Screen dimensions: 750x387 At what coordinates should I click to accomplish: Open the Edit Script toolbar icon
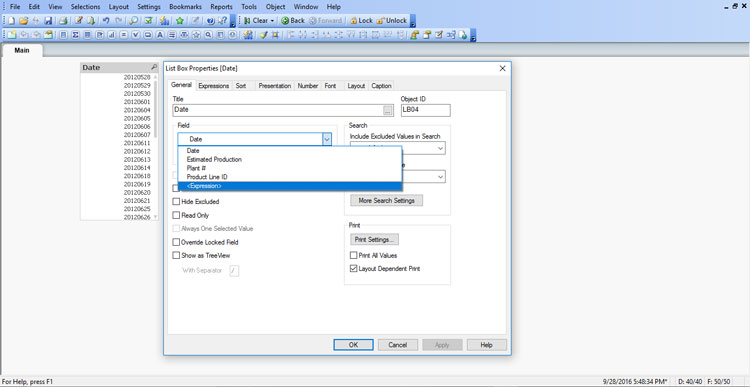coord(78,21)
